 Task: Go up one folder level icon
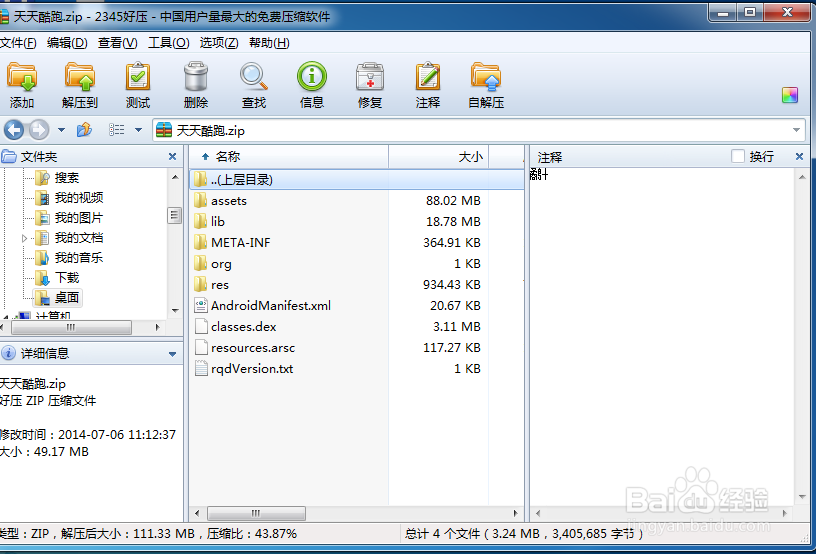pos(84,130)
